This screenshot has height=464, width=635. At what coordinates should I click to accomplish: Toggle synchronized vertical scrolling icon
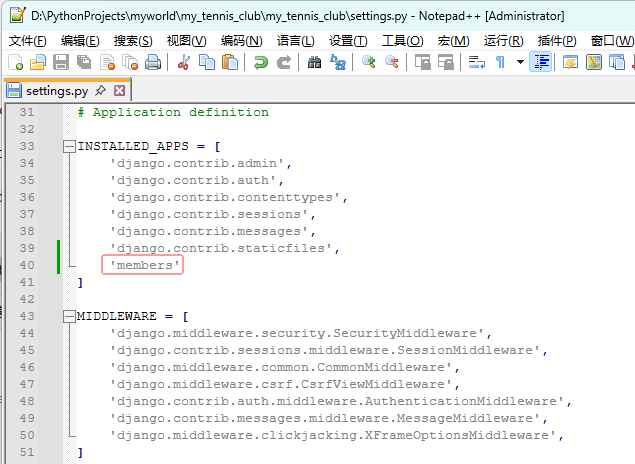click(x=422, y=63)
